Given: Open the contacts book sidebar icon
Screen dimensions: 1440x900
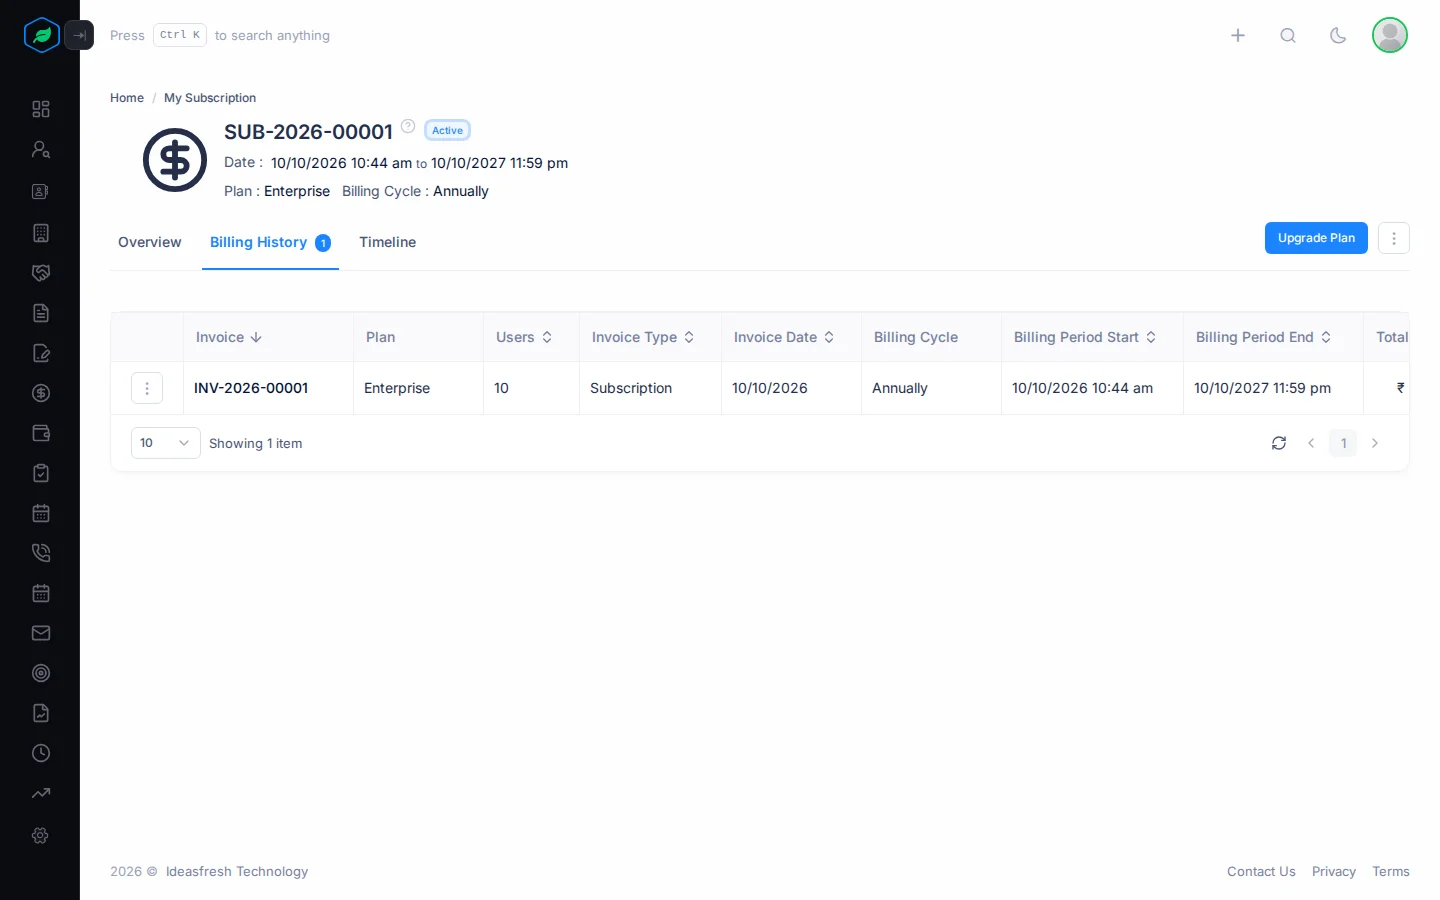Looking at the screenshot, I should pyautogui.click(x=41, y=191).
